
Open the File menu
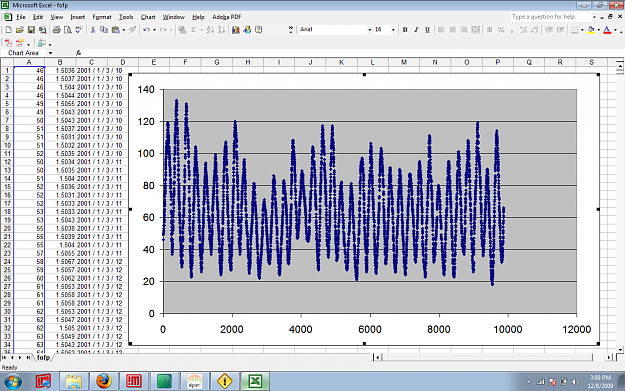point(21,17)
